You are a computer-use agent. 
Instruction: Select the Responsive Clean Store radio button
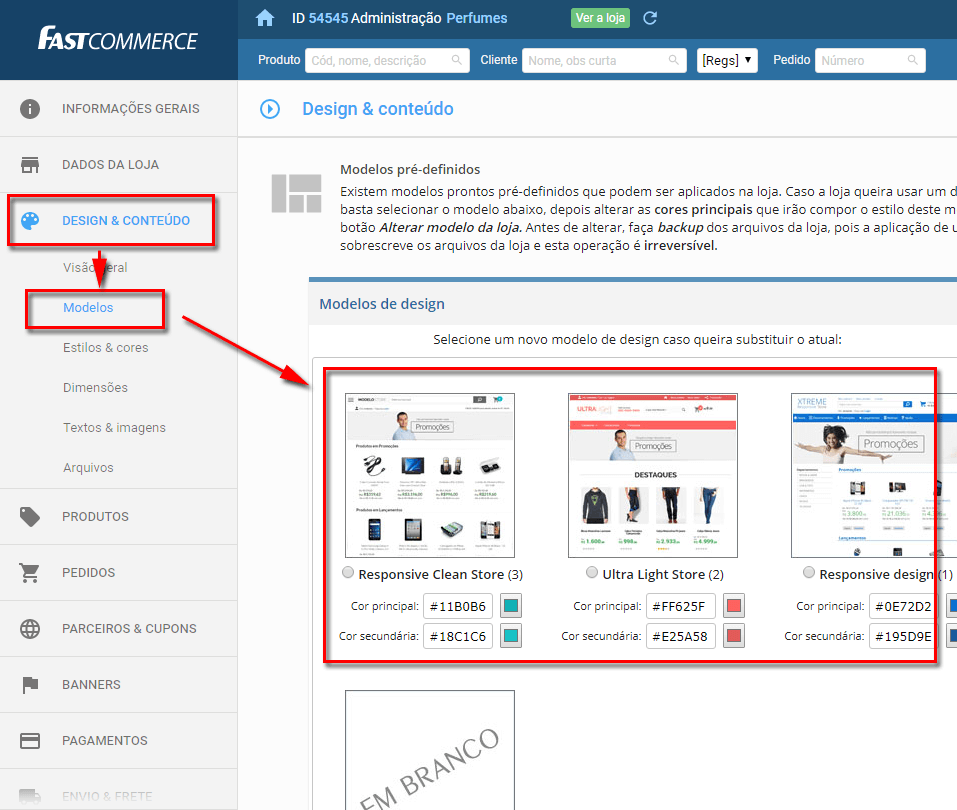pyautogui.click(x=348, y=571)
